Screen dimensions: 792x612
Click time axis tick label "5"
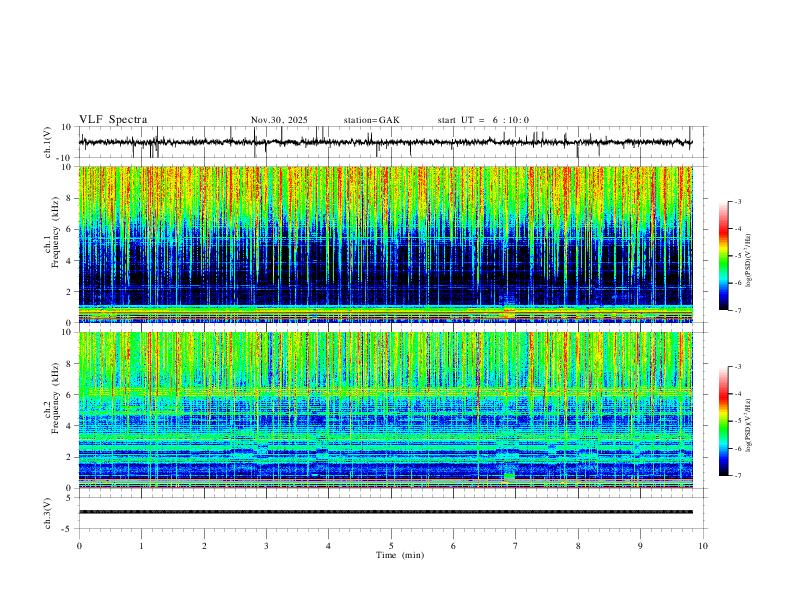[391, 546]
